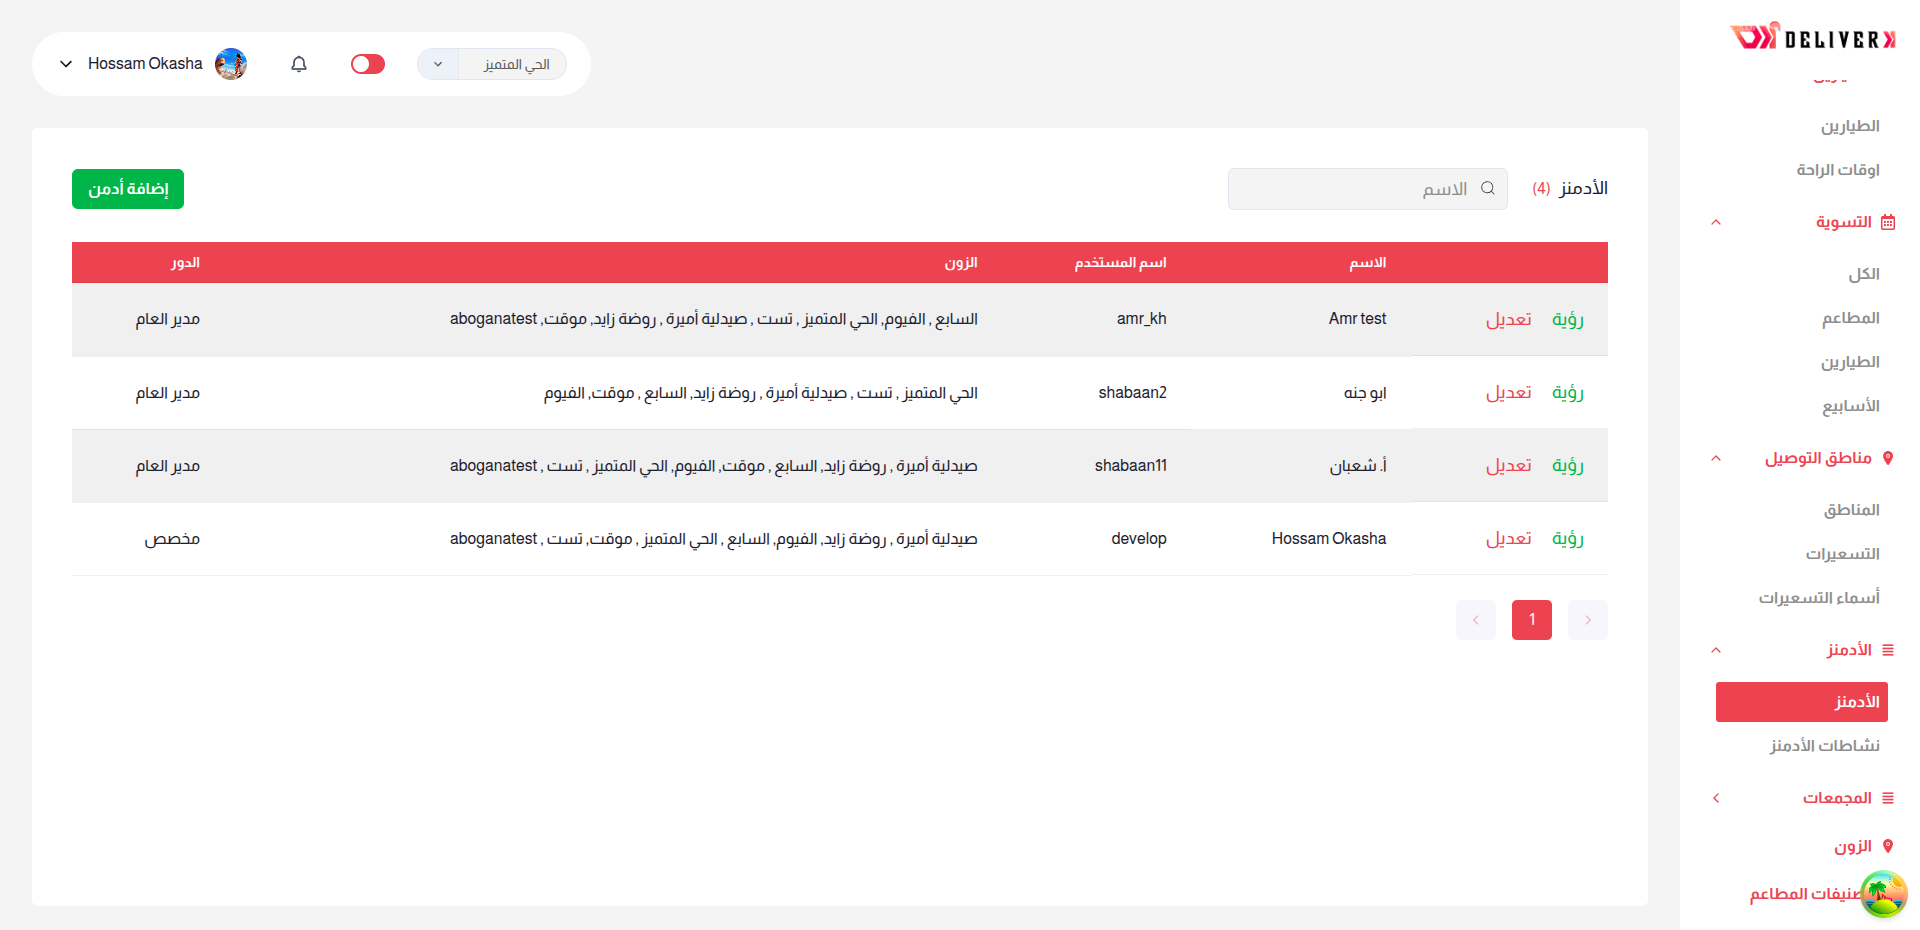This screenshot has height=930, width=1920.
Task: Open the الحي المتميز zone dropdown
Action: 492,64
